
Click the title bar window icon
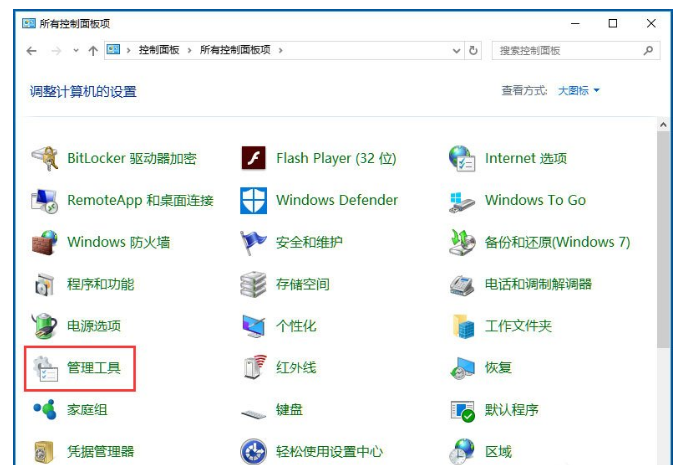pyautogui.click(x=29, y=23)
